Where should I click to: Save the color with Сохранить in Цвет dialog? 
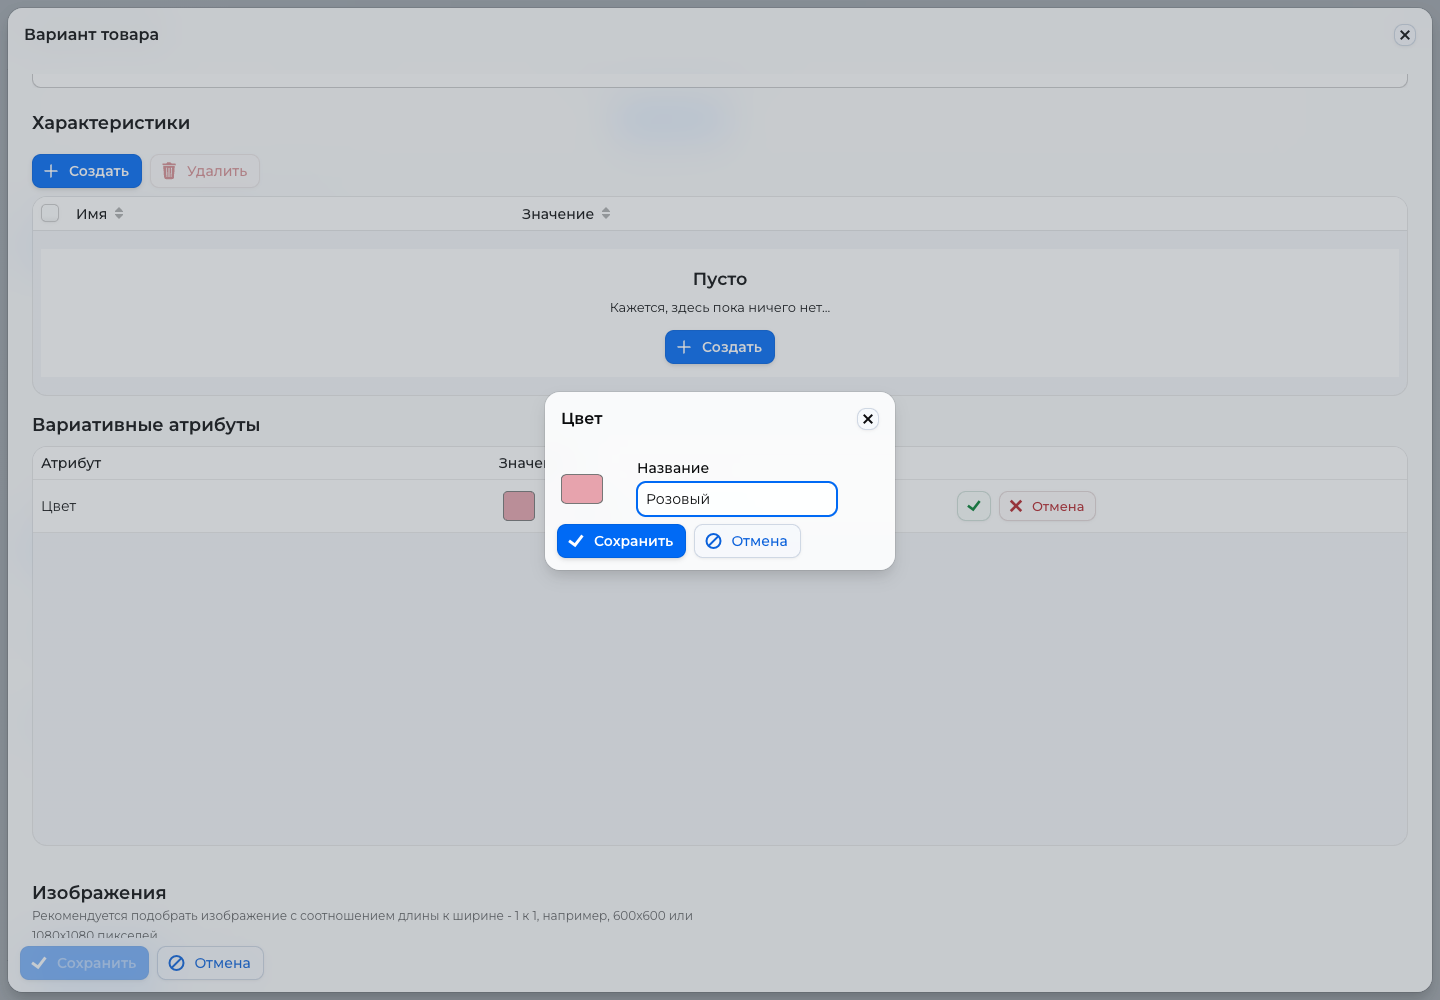point(621,541)
